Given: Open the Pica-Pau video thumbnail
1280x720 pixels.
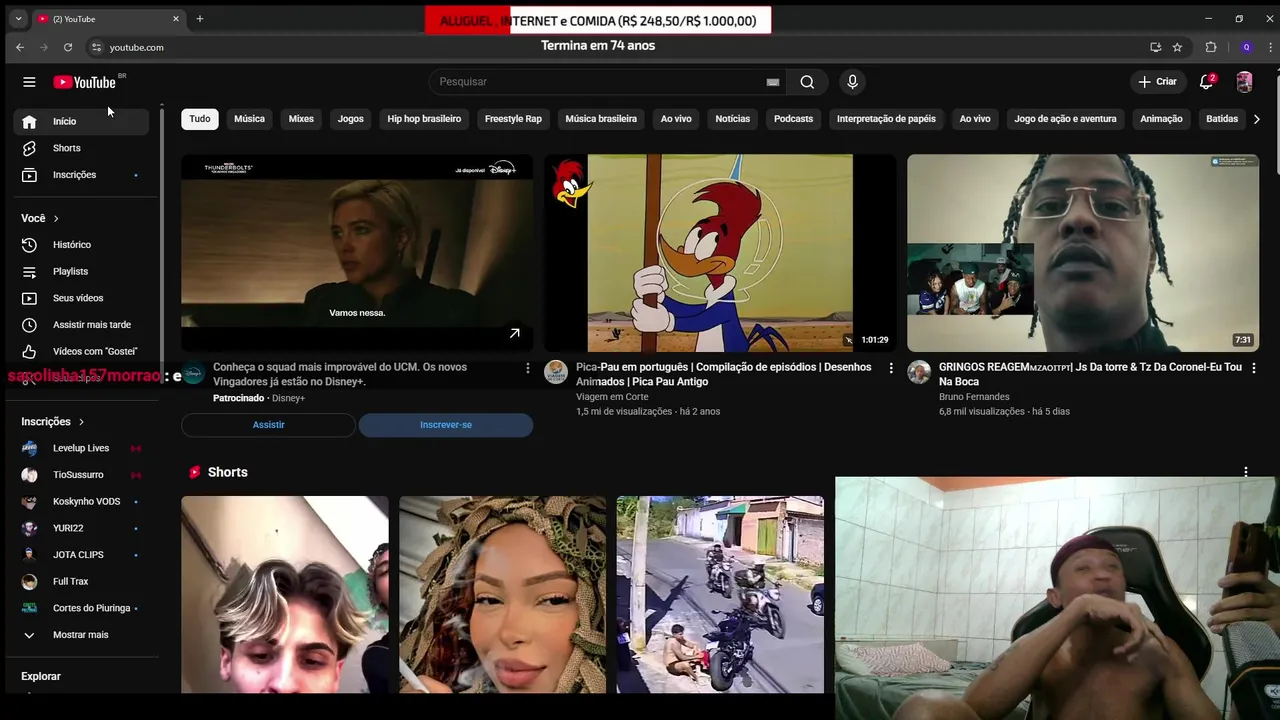Looking at the screenshot, I should (x=720, y=253).
